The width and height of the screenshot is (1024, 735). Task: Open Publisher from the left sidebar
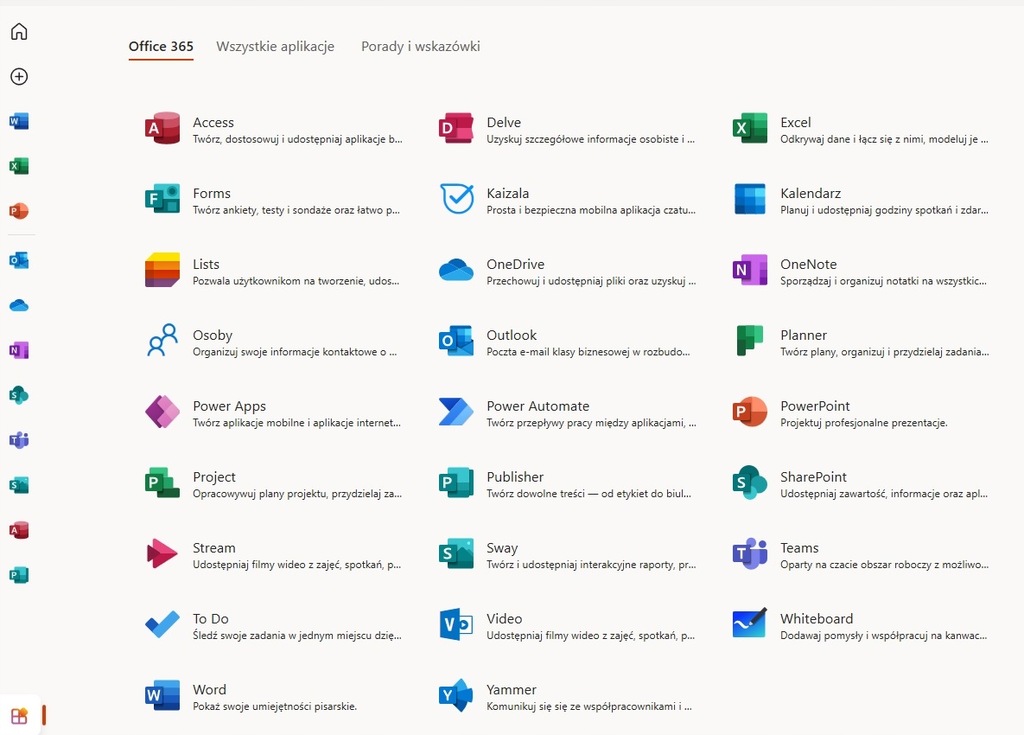coord(19,575)
